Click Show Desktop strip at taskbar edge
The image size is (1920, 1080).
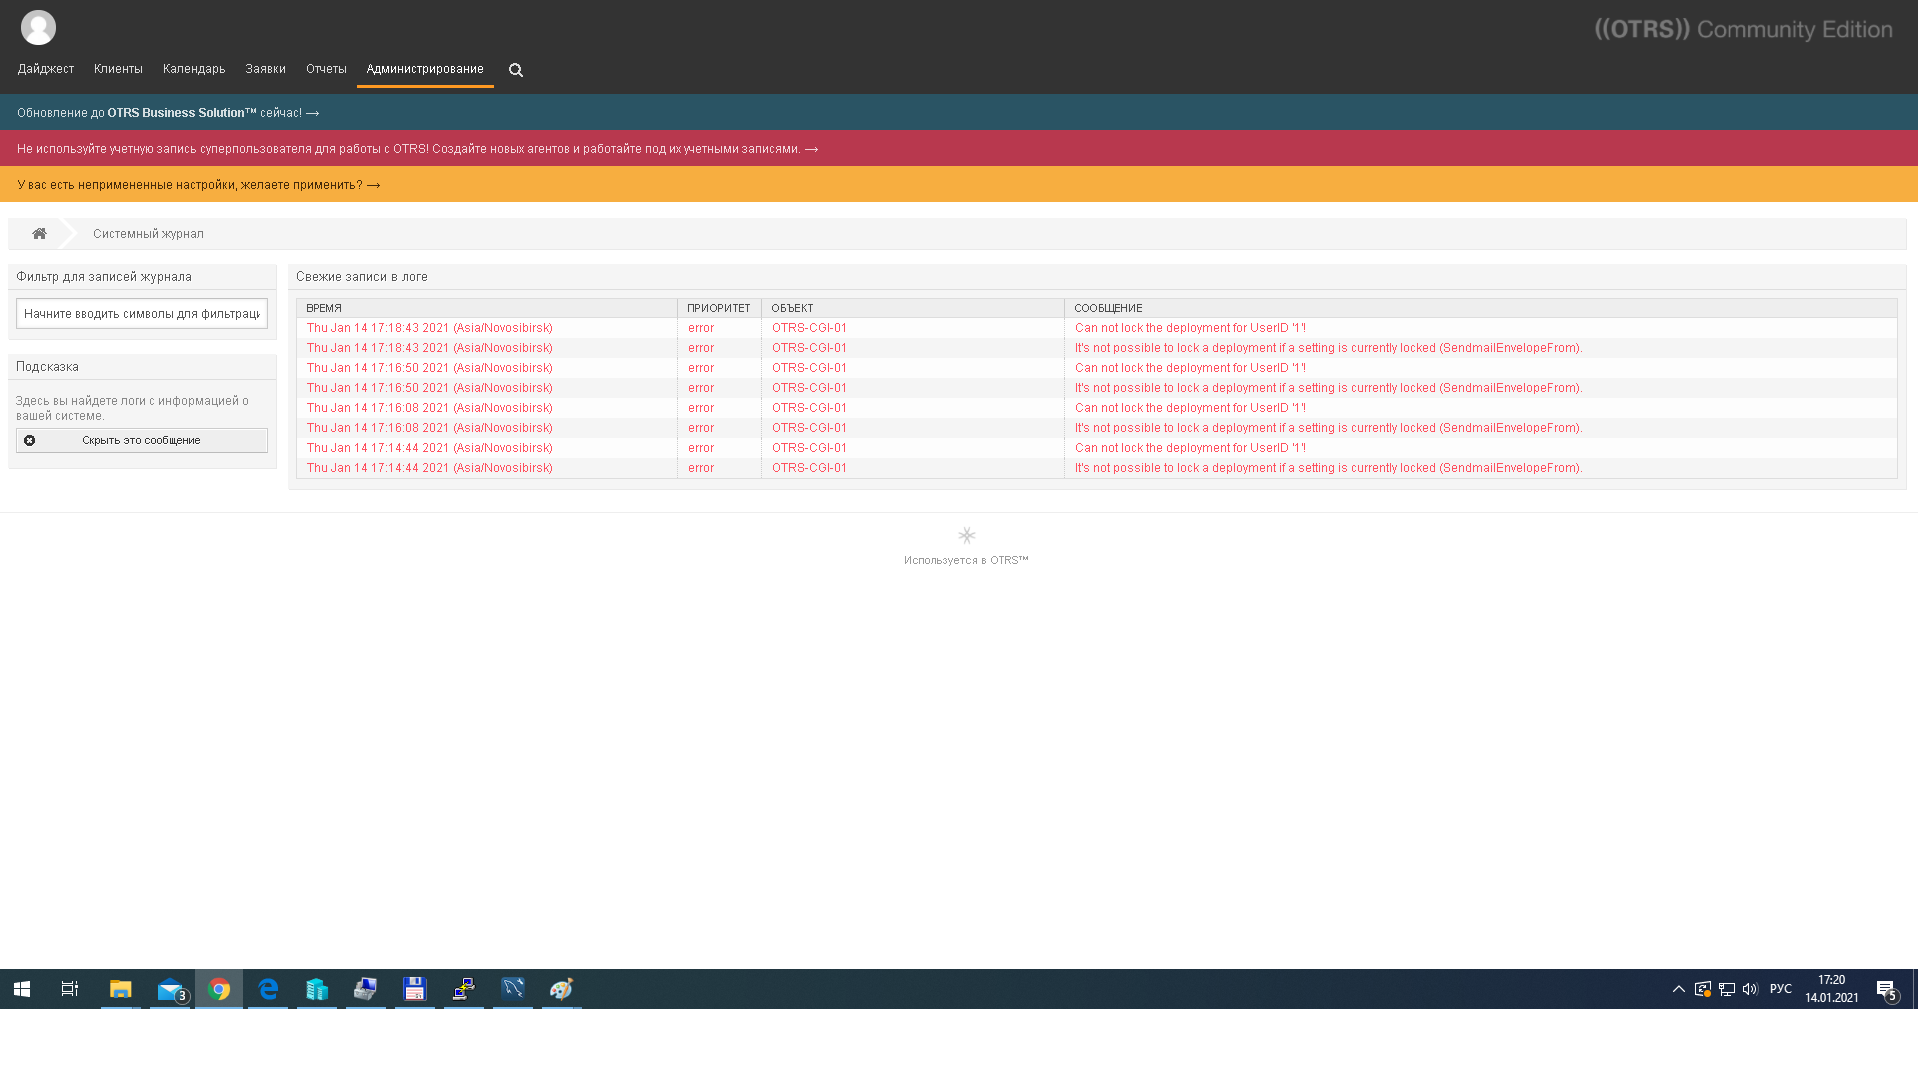point(1916,989)
